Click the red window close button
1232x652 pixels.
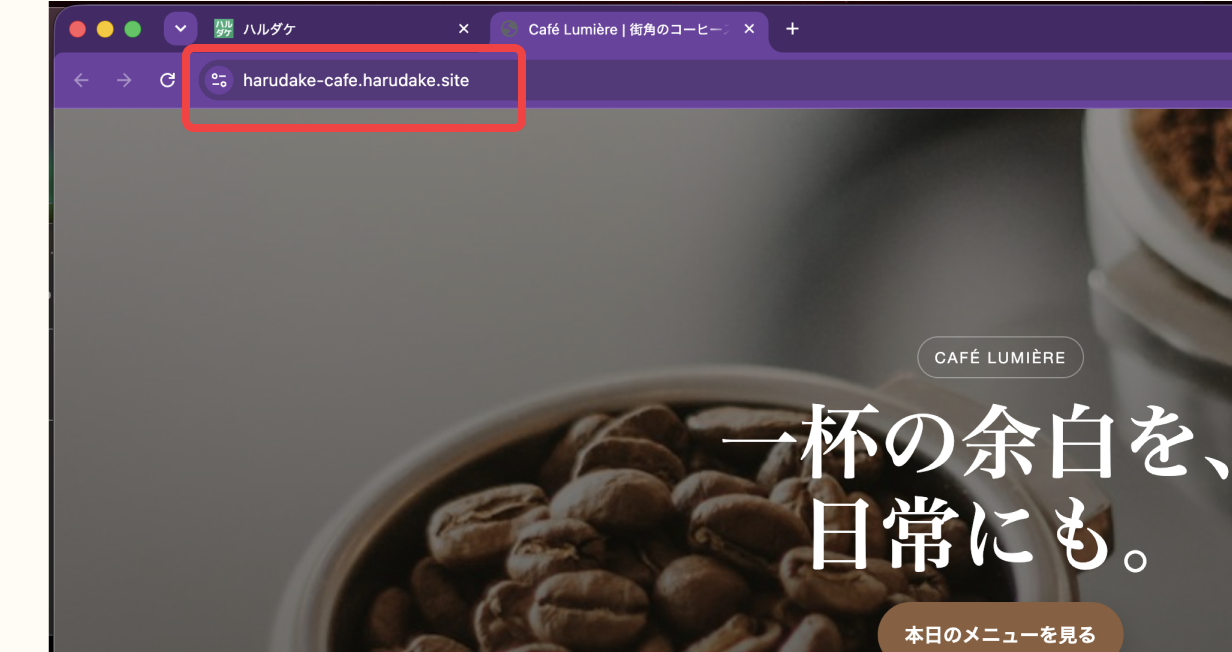pyautogui.click(x=77, y=29)
